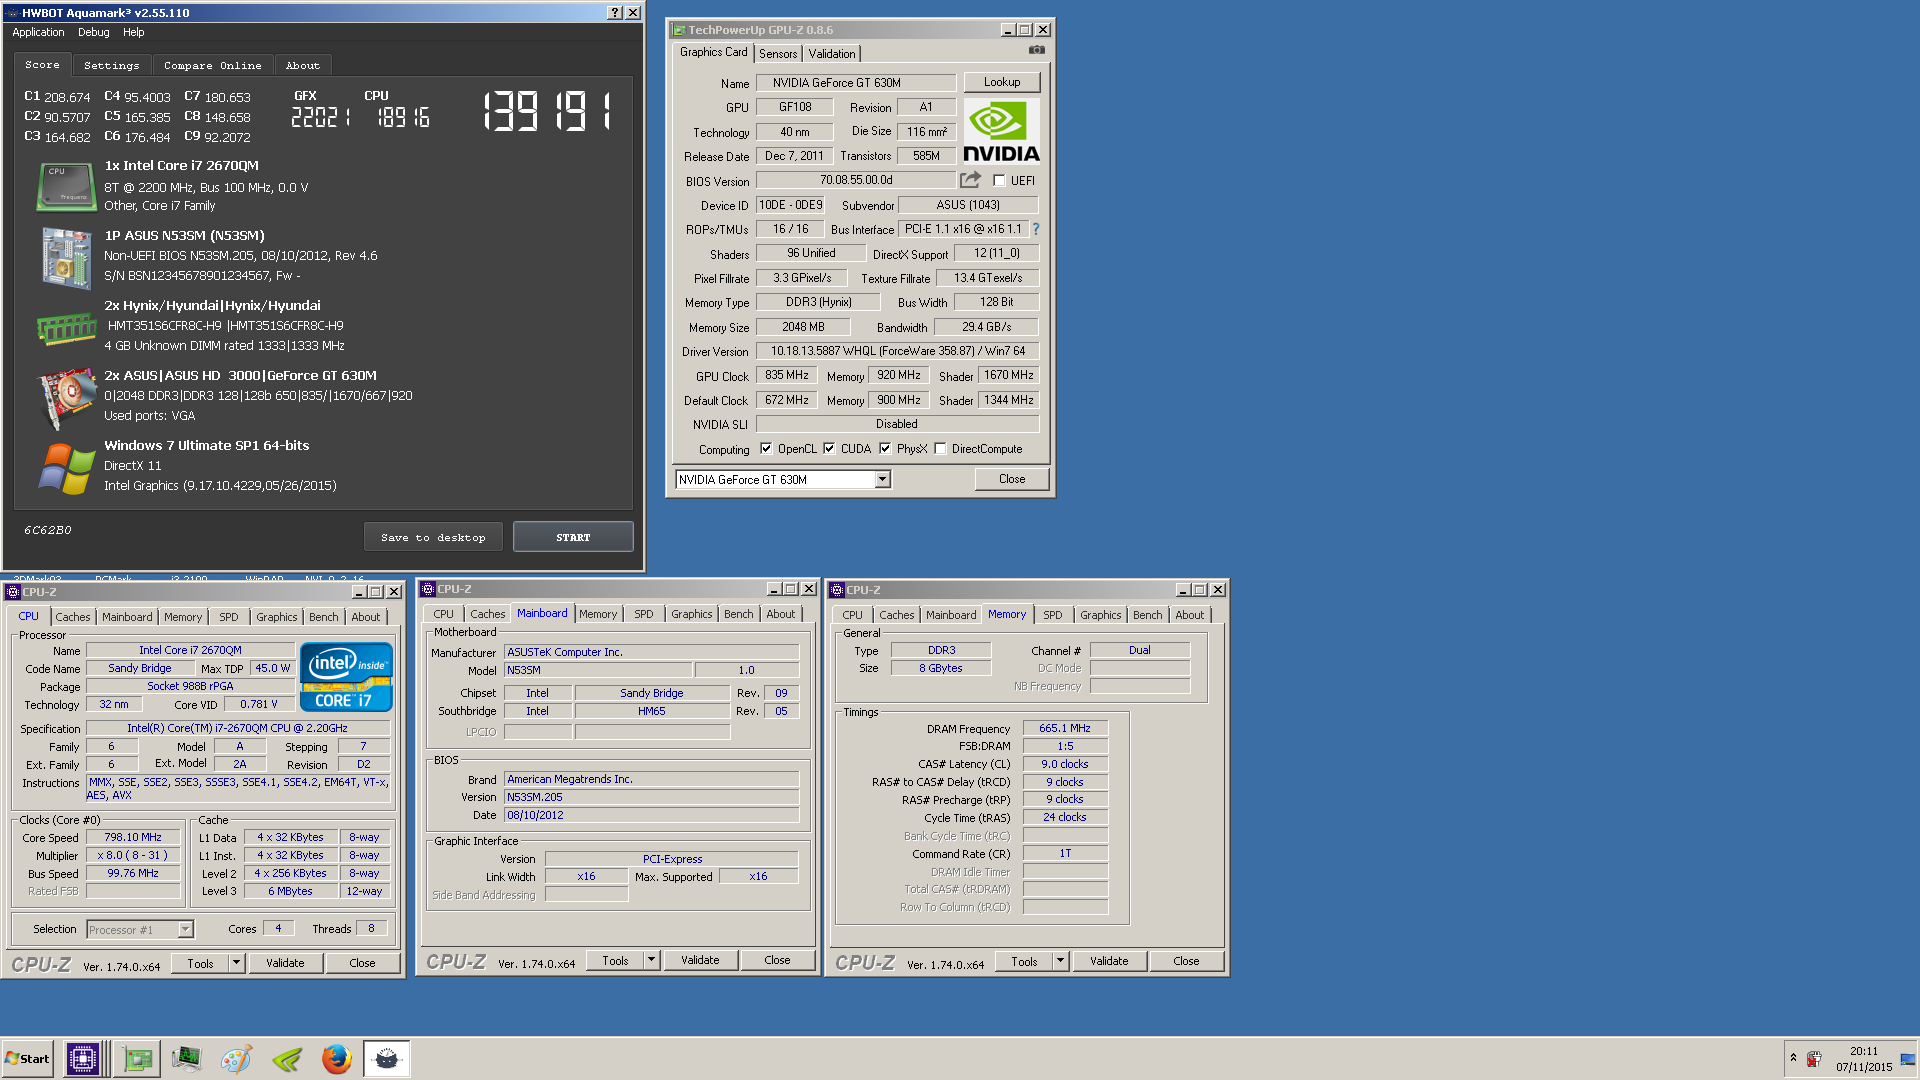Click Close in the CPU-Z Mainboard window

coord(777,960)
